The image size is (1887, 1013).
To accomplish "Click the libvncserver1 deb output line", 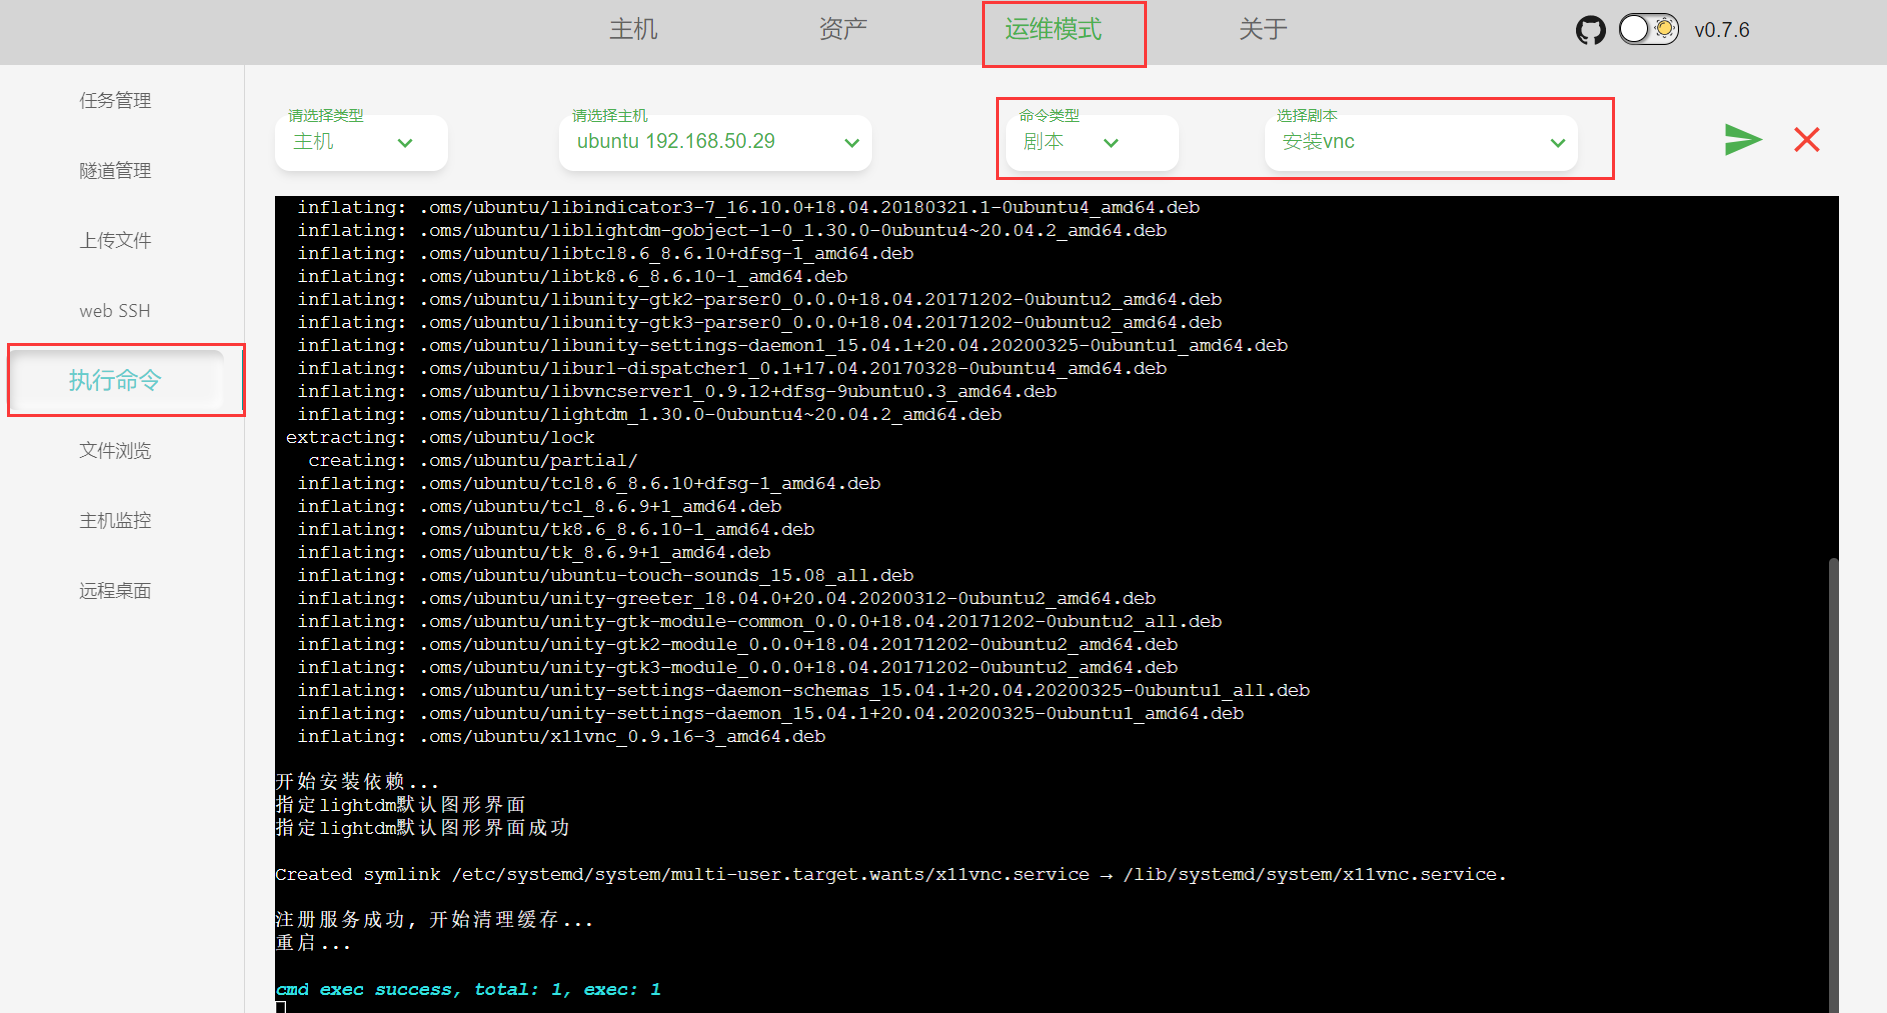I will point(677,391).
